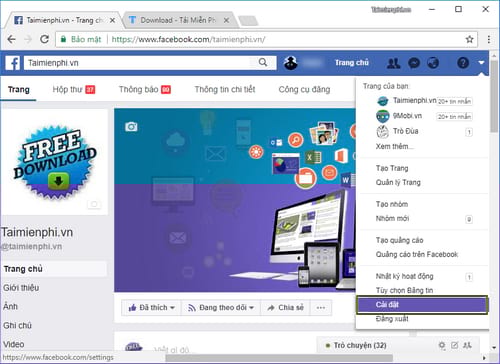The width and height of the screenshot is (500, 364).
Task: Open chat settings gear icon
Action: (442, 345)
